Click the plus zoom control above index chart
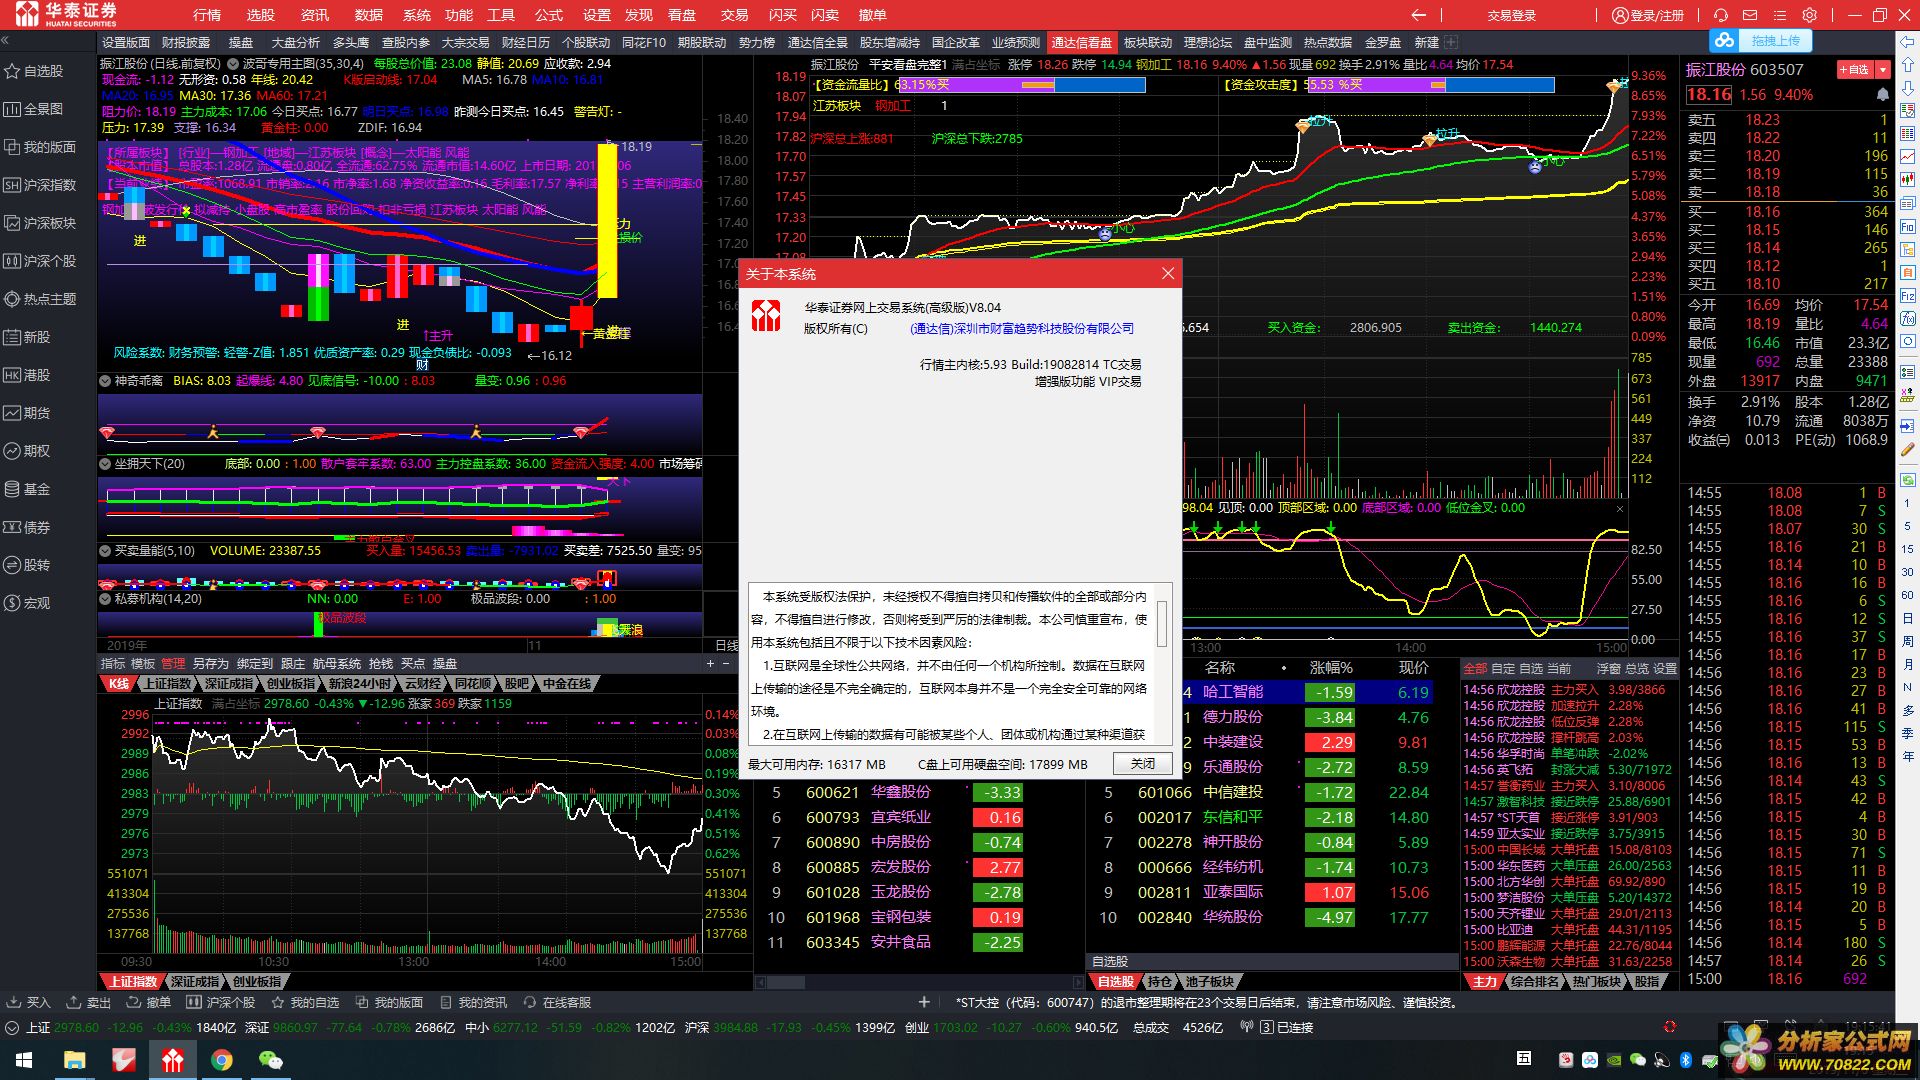The width and height of the screenshot is (1920, 1080). (x=711, y=663)
